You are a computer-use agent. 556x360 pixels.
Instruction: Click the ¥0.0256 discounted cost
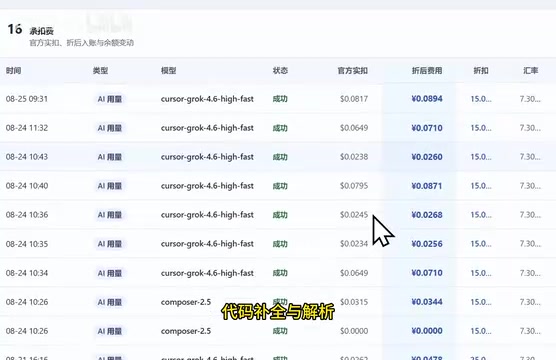[x=427, y=244]
